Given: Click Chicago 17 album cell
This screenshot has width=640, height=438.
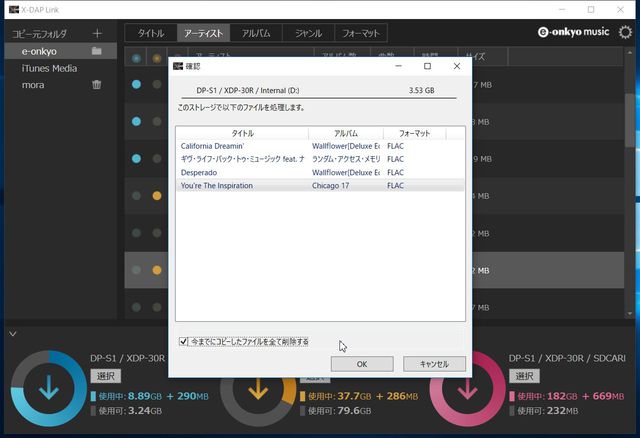Looking at the screenshot, I should pyautogui.click(x=330, y=185).
